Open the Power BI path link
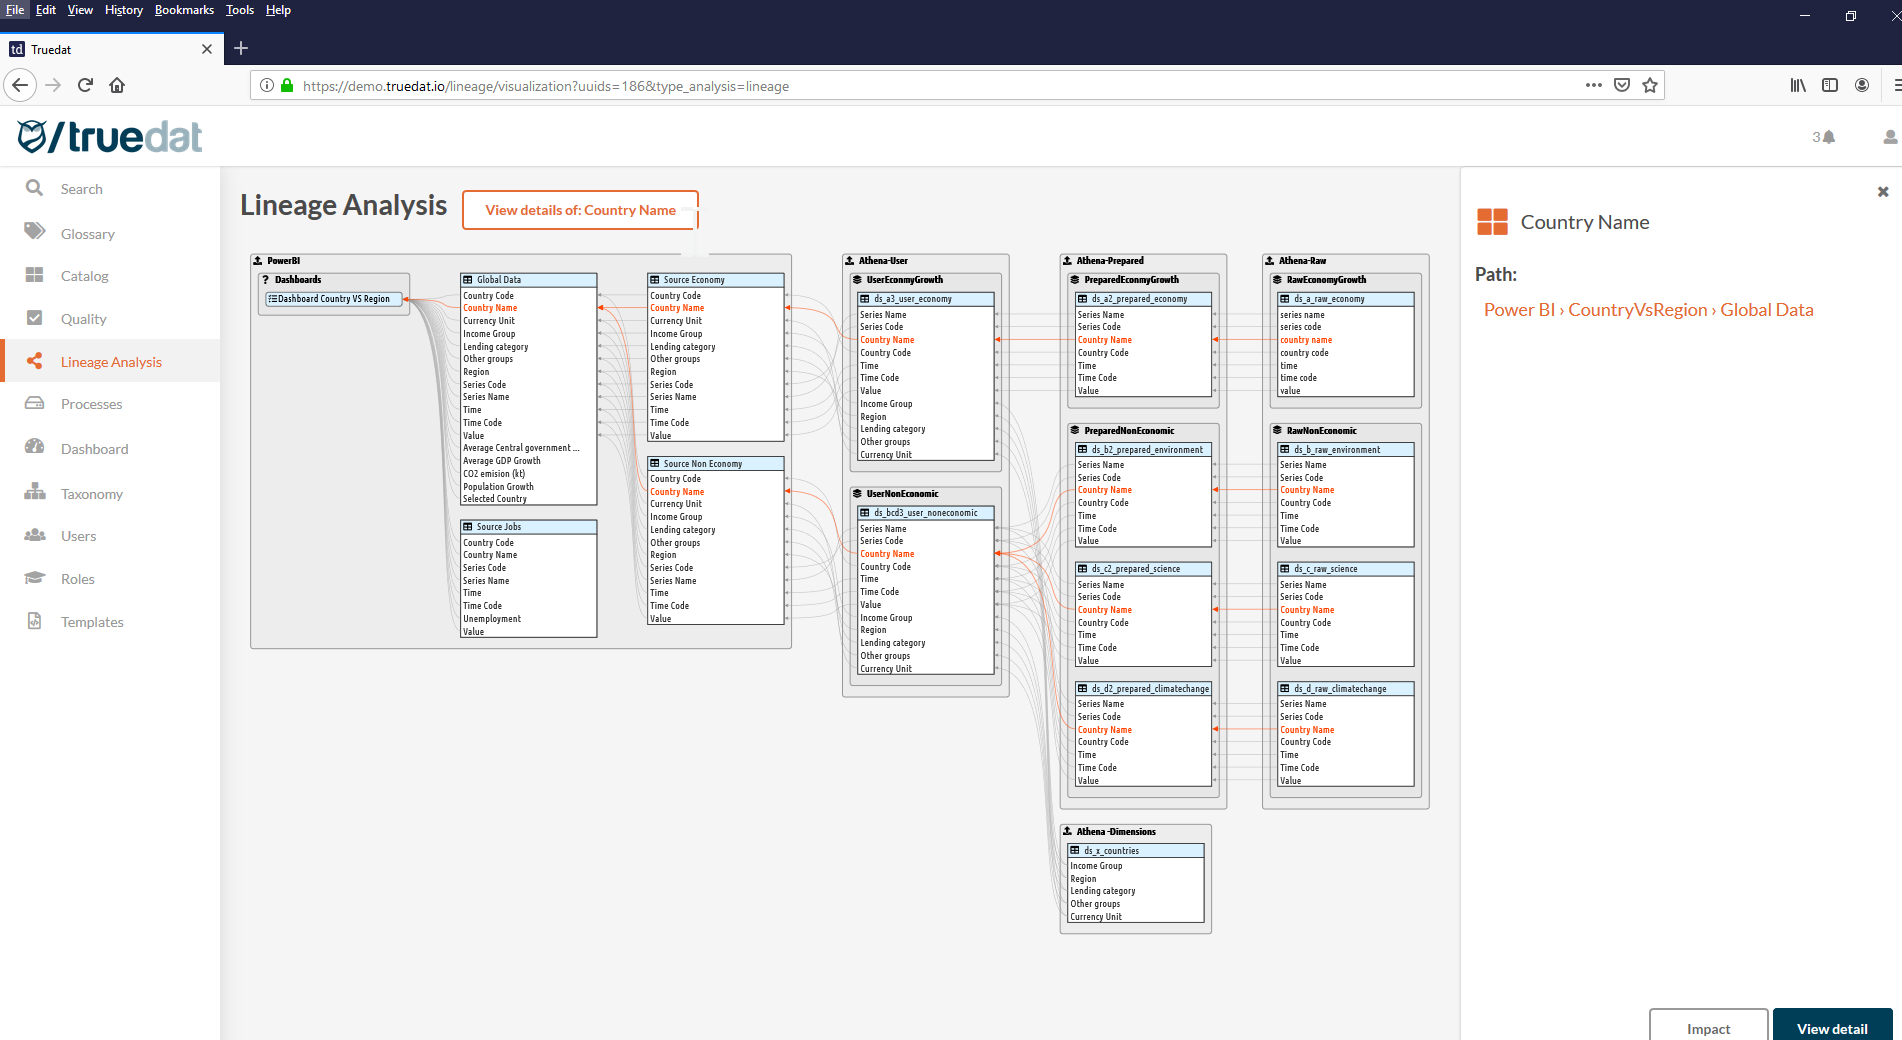 pos(1519,310)
